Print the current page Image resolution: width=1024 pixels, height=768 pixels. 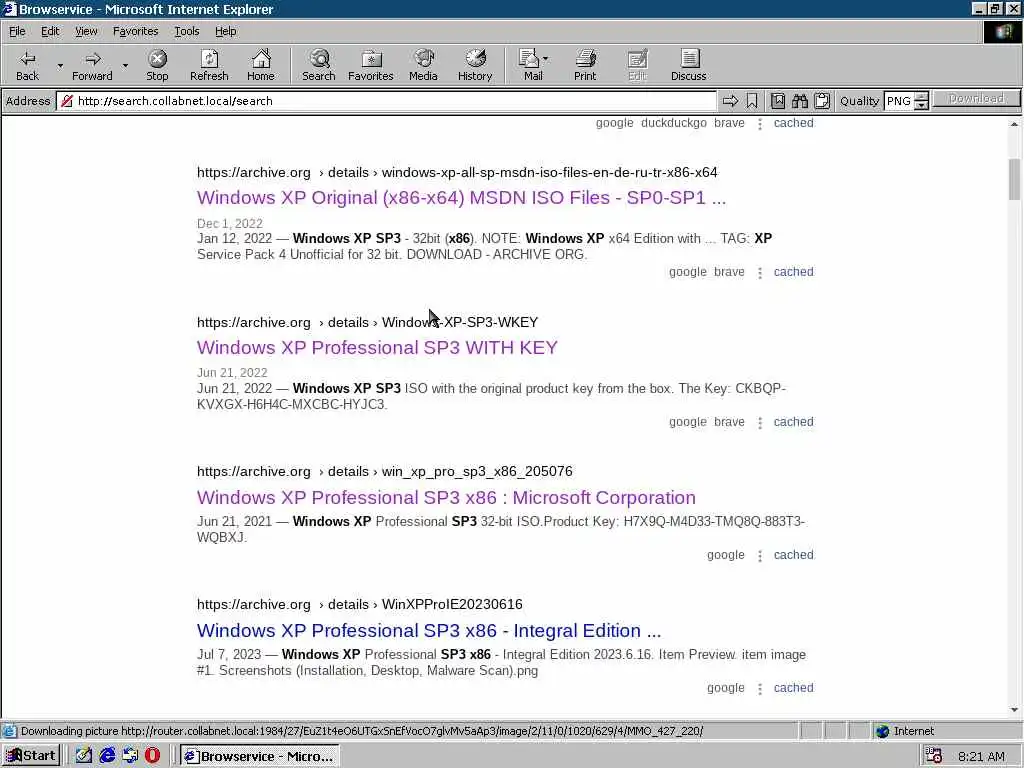point(585,65)
